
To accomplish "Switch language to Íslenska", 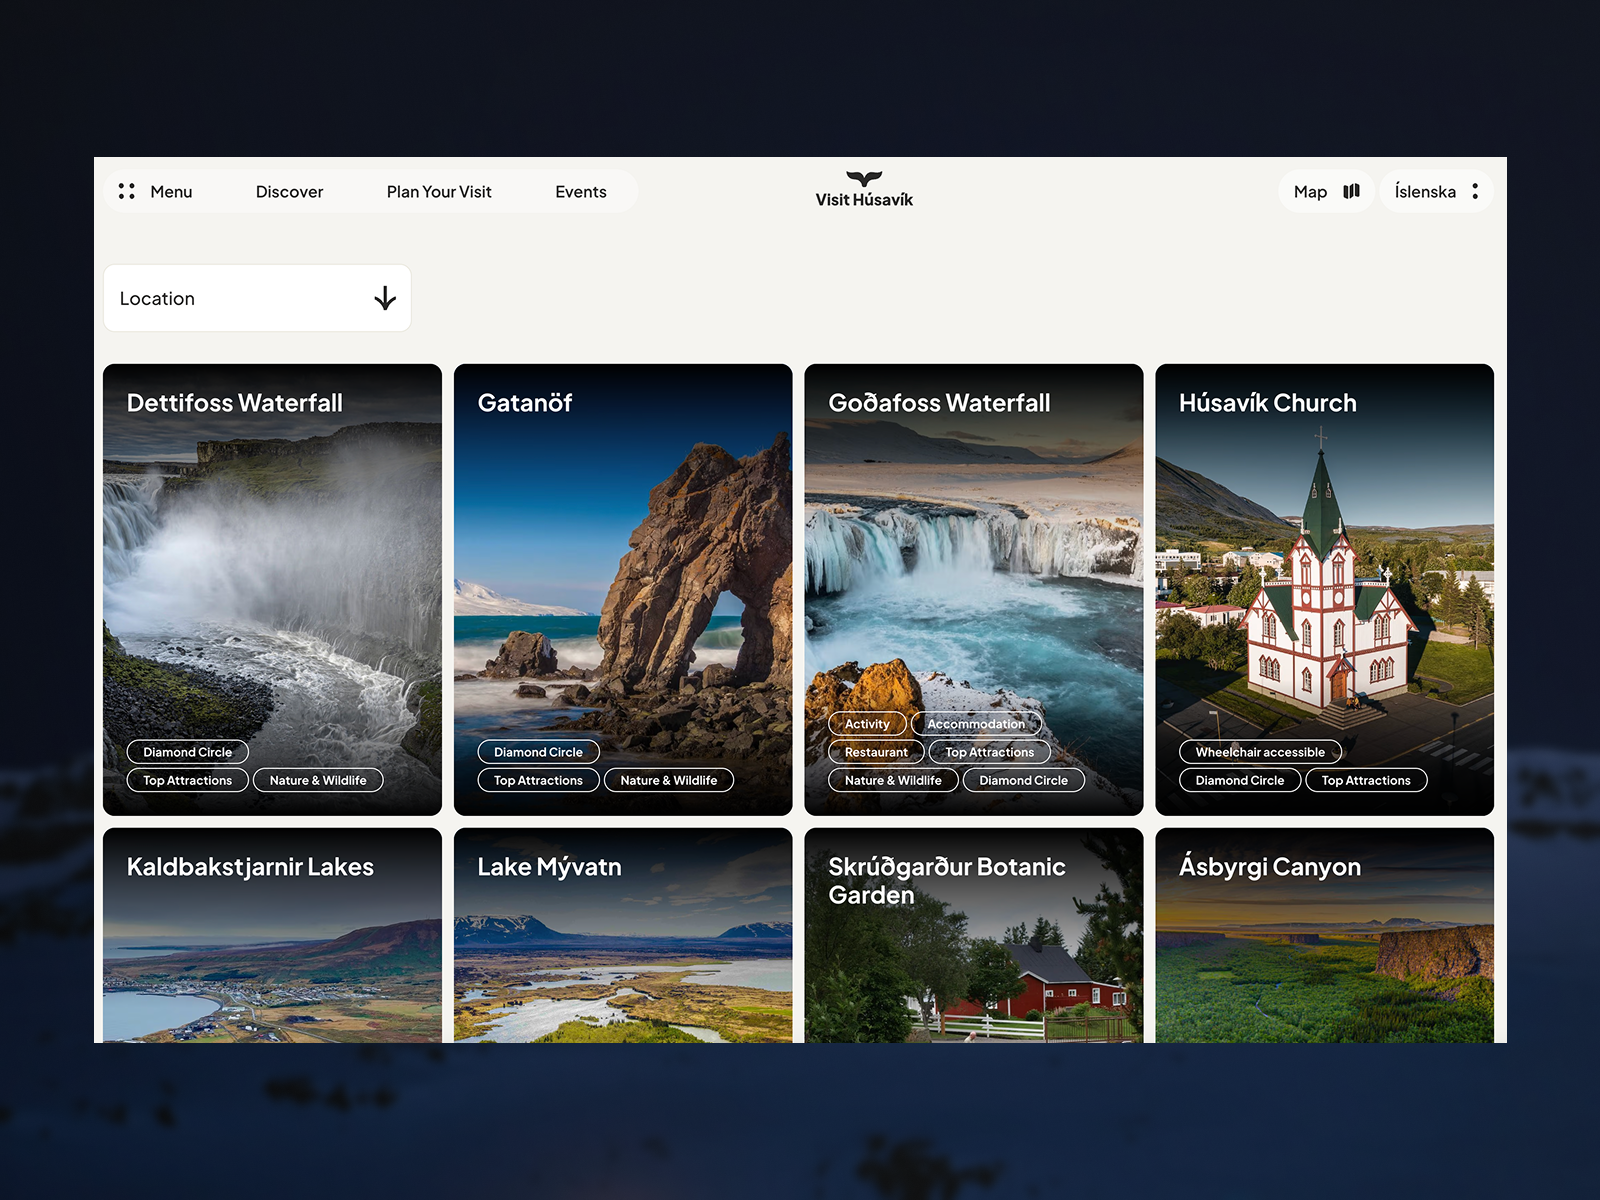I will (1425, 192).
